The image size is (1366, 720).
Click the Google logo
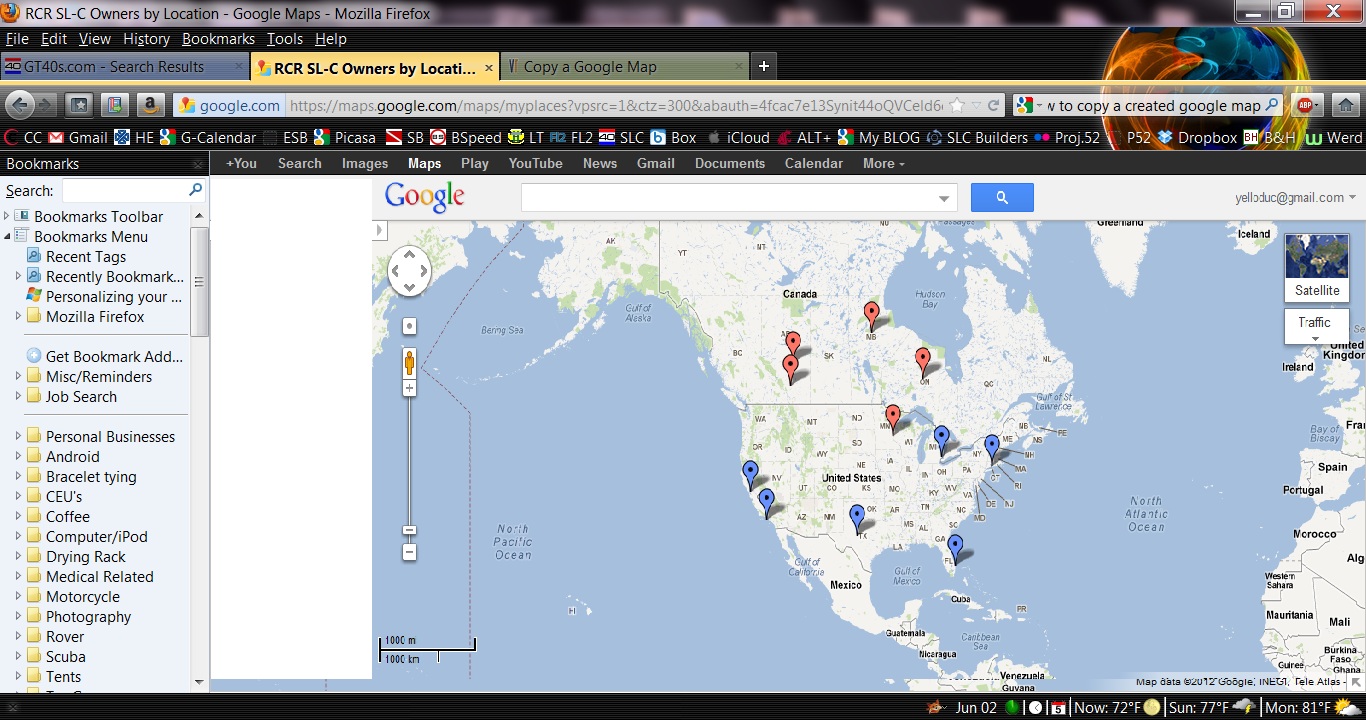point(425,197)
